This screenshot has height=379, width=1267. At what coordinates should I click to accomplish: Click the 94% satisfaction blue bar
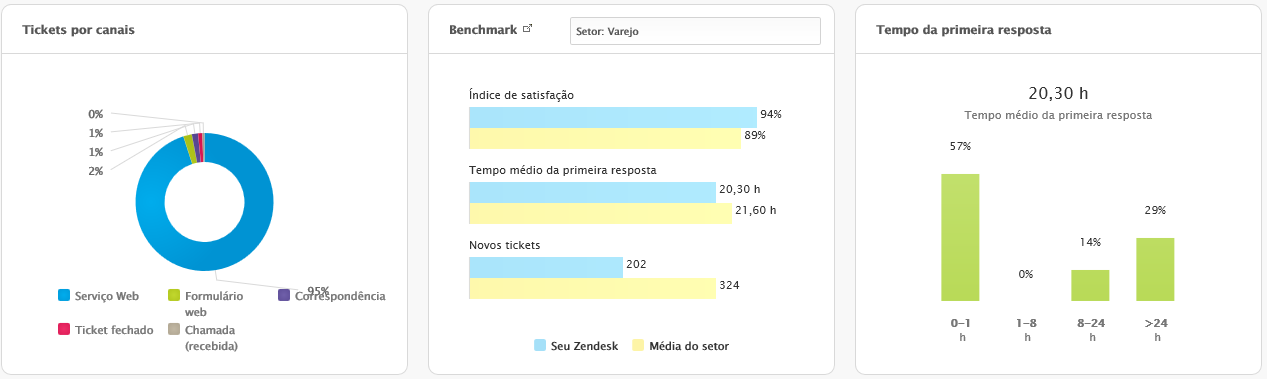[613, 116]
